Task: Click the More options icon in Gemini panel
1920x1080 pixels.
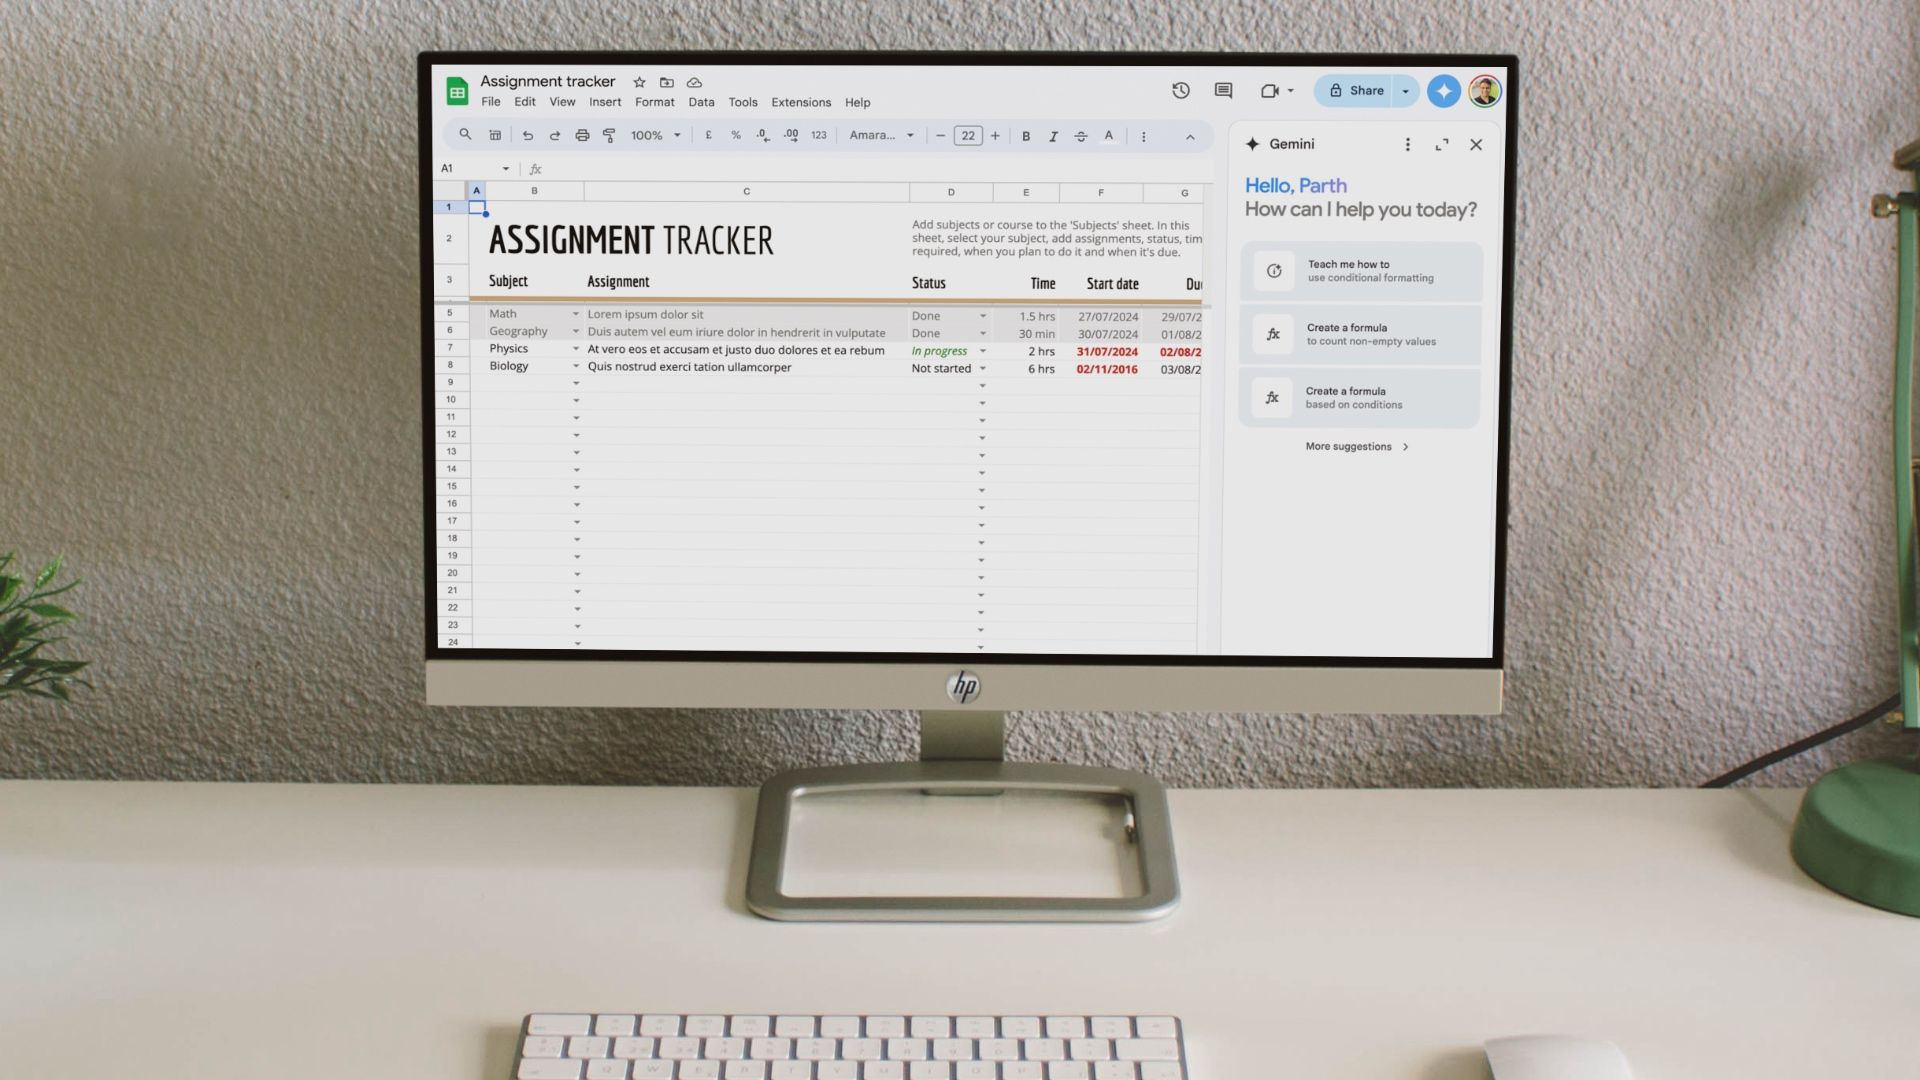Action: [1406, 144]
